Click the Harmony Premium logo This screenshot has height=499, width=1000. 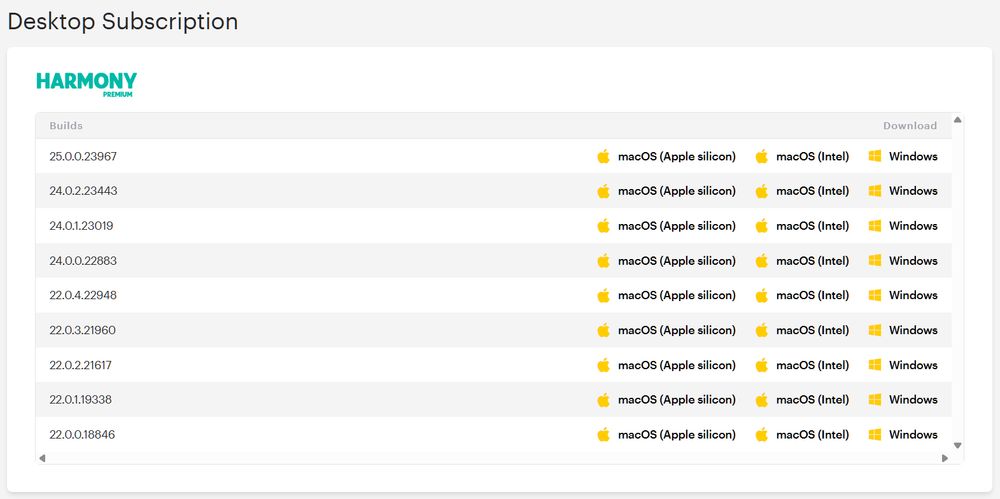87,84
